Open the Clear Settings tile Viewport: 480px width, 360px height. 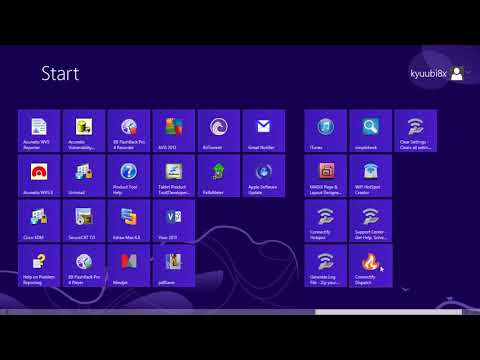(415, 131)
